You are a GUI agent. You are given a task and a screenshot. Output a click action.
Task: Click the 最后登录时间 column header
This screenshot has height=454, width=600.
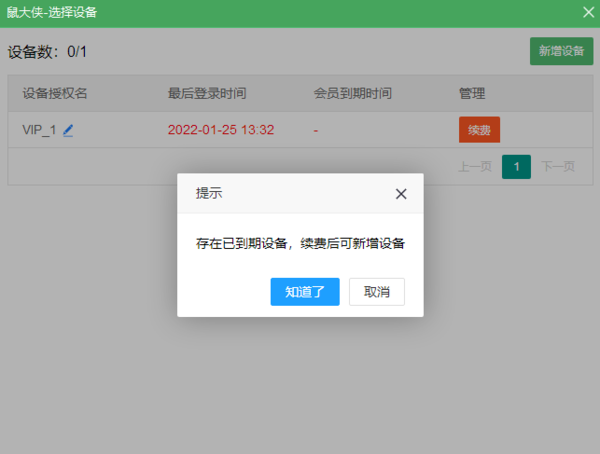207,93
